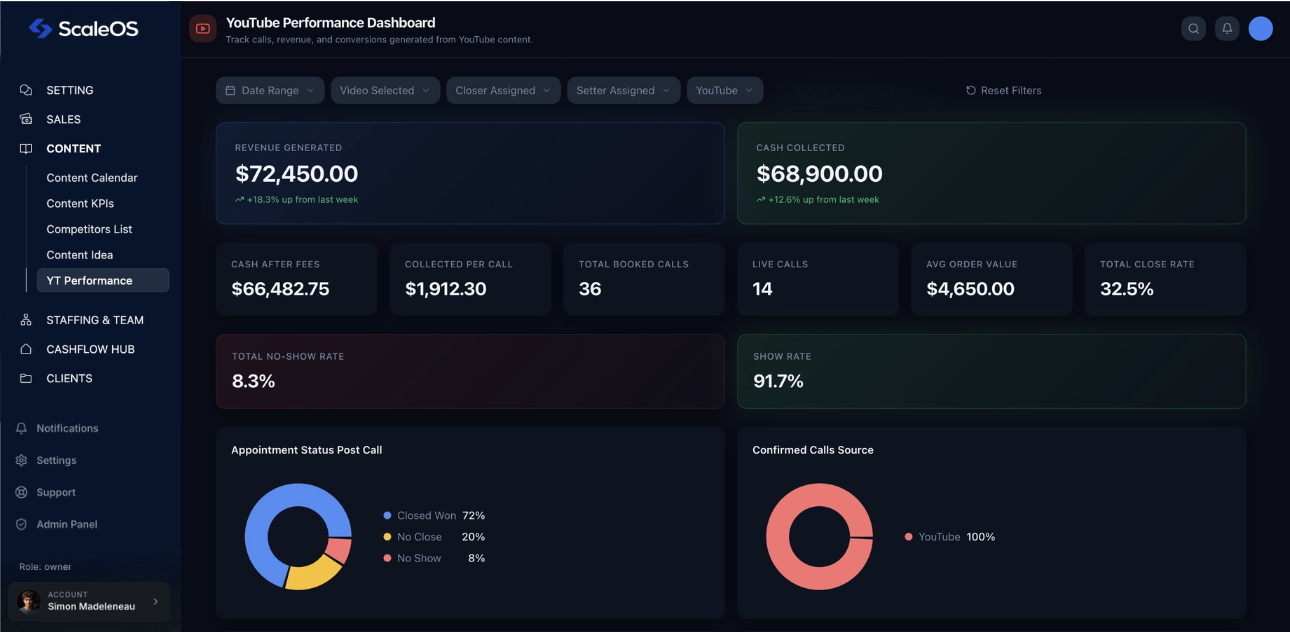Image resolution: width=1290 pixels, height=632 pixels.
Task: Select Competitors List in the sidebar
Action: click(89, 229)
